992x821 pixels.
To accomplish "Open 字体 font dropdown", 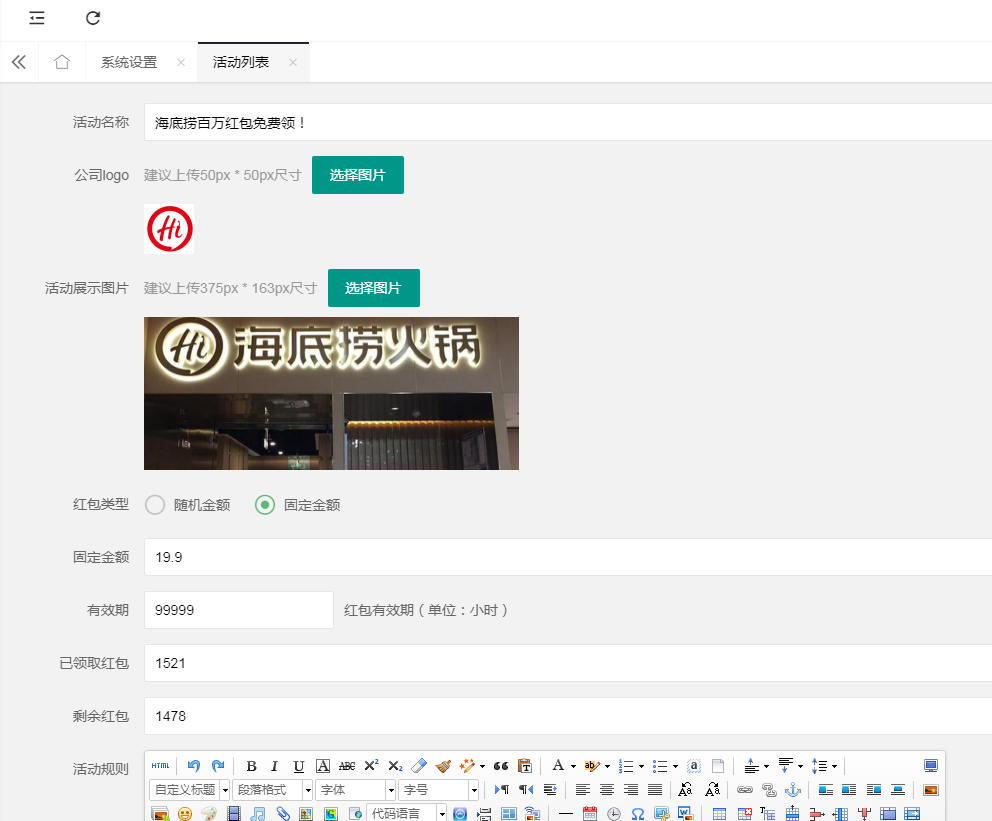I will coord(356,790).
